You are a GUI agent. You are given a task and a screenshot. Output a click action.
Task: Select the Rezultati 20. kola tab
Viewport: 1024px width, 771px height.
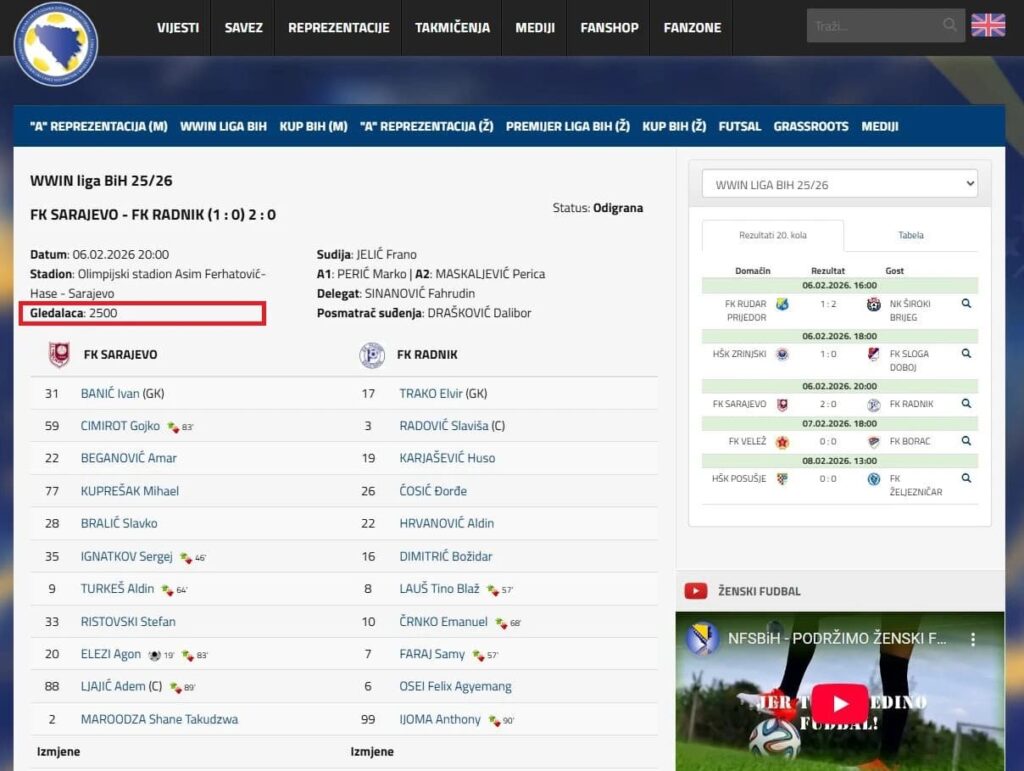pos(772,236)
